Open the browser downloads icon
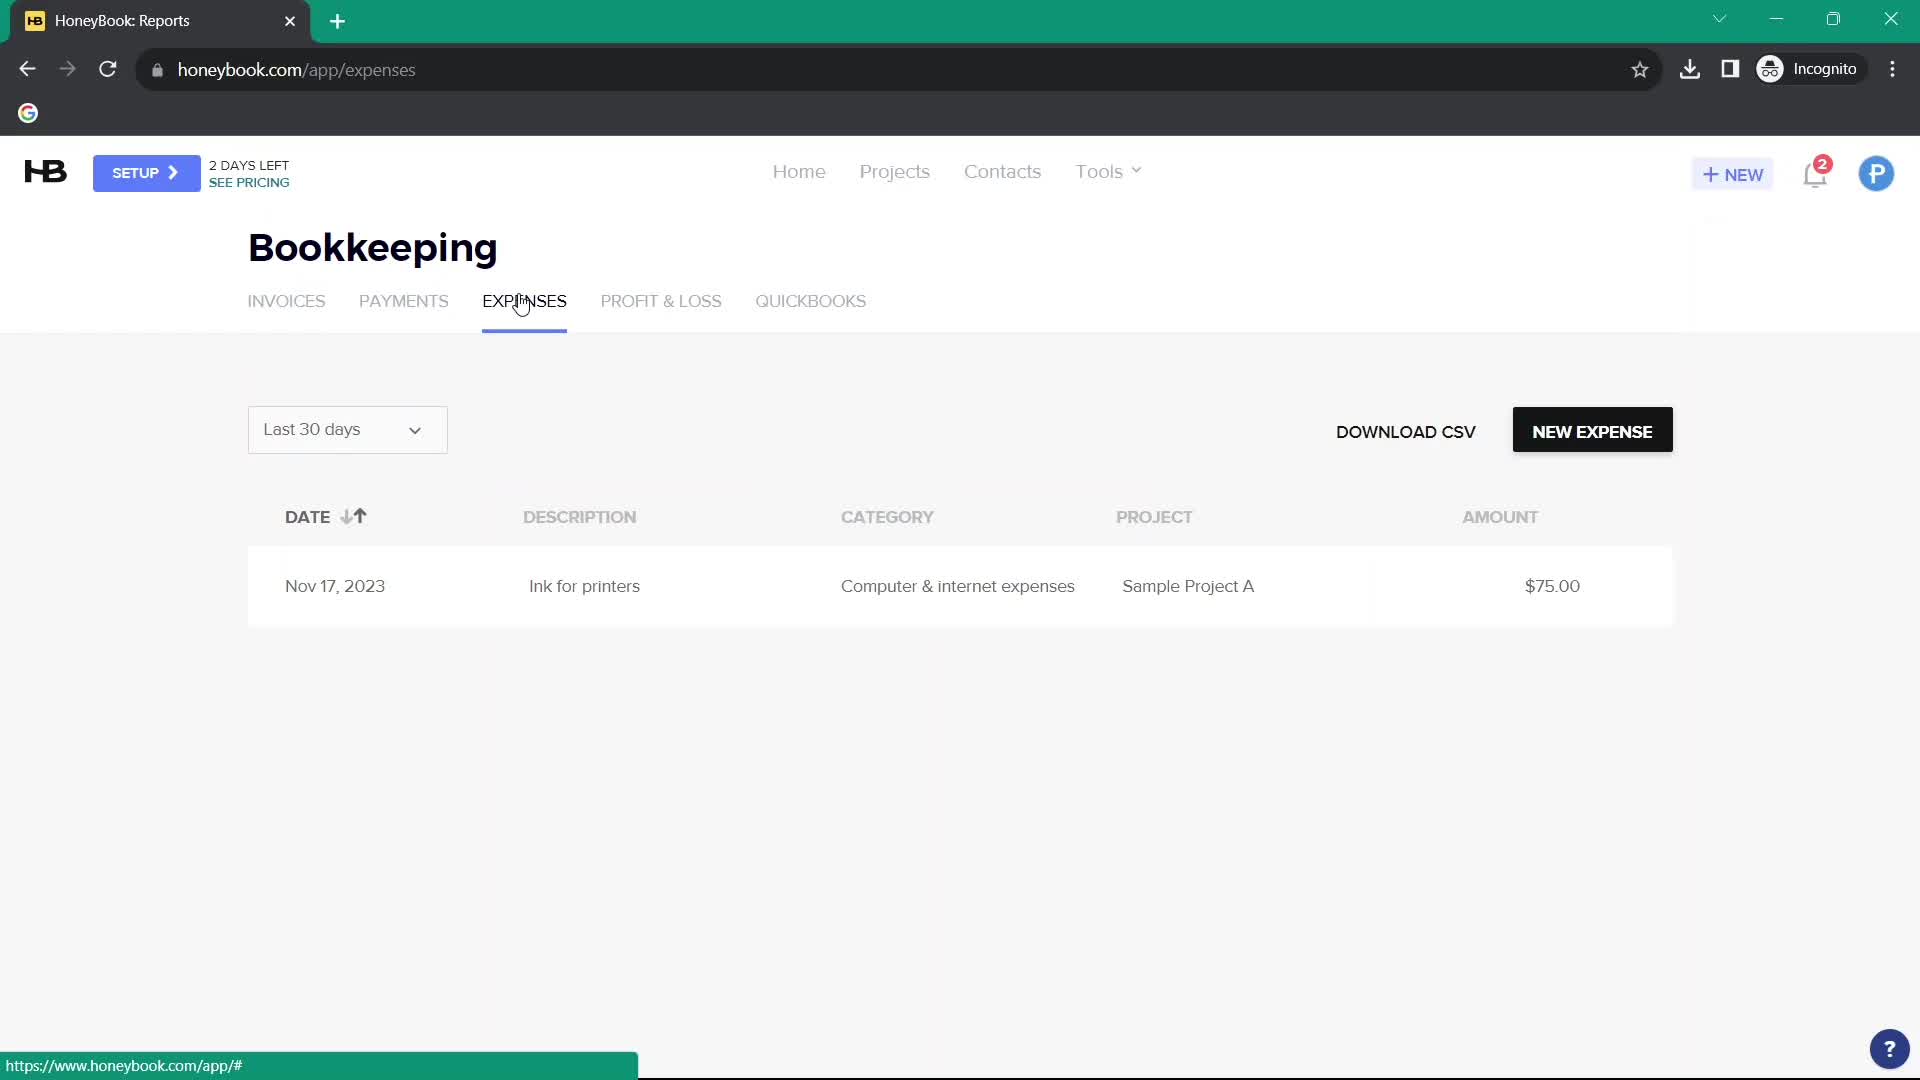 pos(1690,69)
